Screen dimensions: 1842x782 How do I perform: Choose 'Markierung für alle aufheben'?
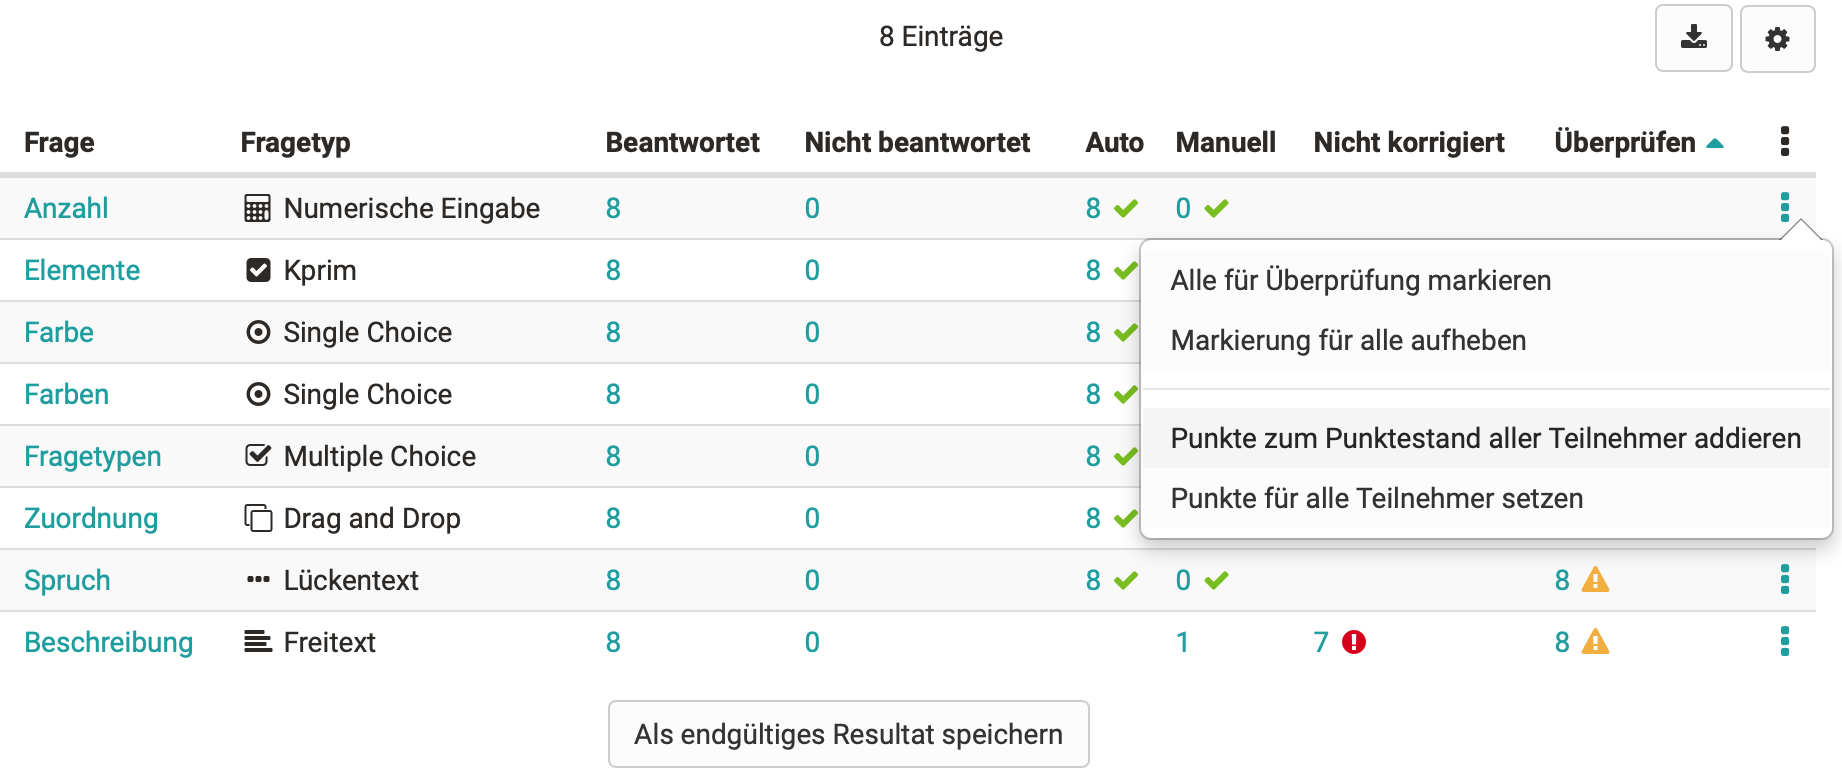coord(1348,341)
